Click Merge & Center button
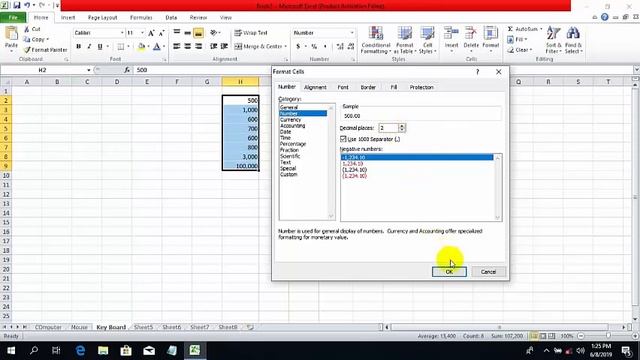 (260, 47)
